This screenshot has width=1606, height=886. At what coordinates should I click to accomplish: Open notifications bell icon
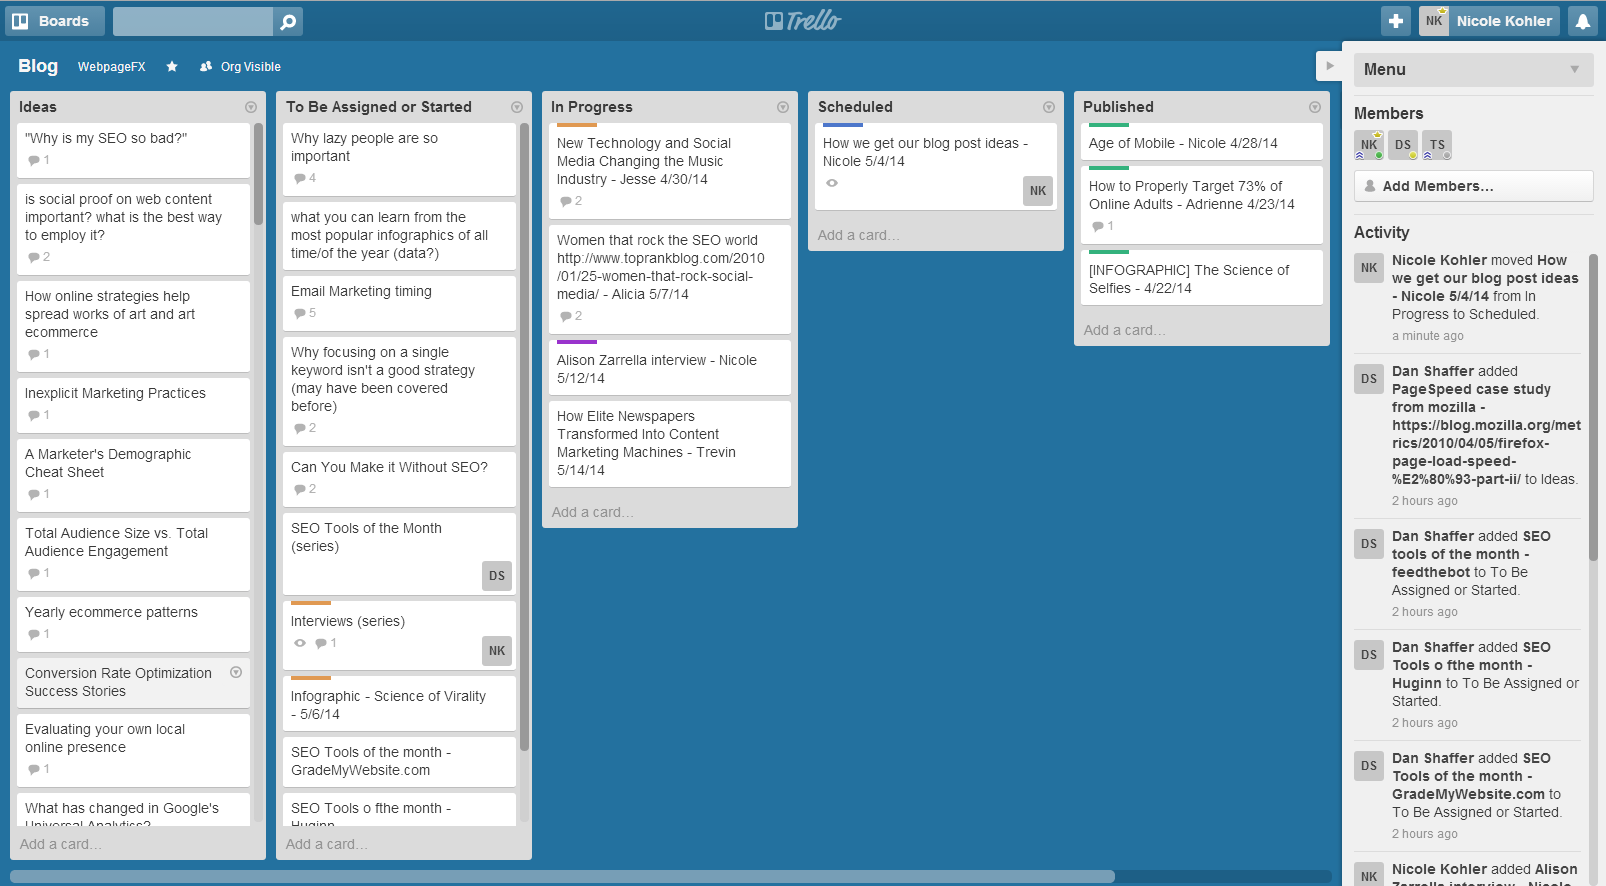pos(1583,21)
